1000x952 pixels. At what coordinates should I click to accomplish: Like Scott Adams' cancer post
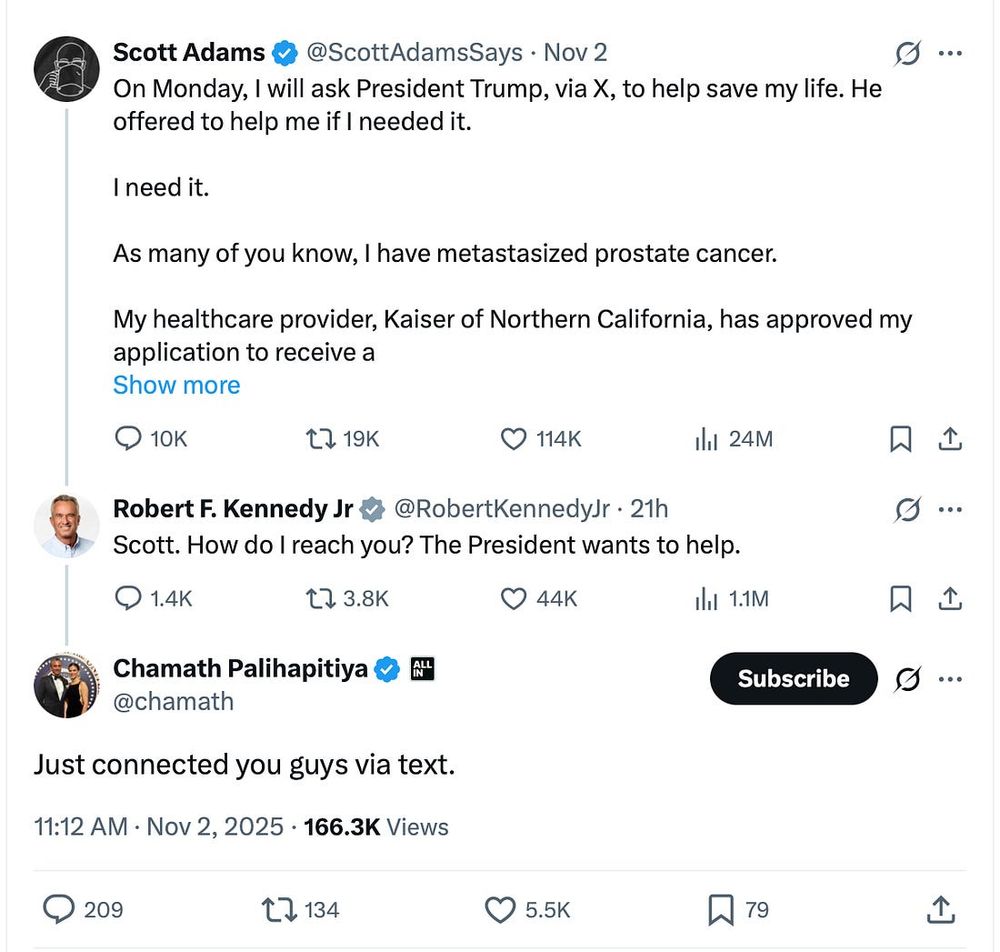pos(514,439)
